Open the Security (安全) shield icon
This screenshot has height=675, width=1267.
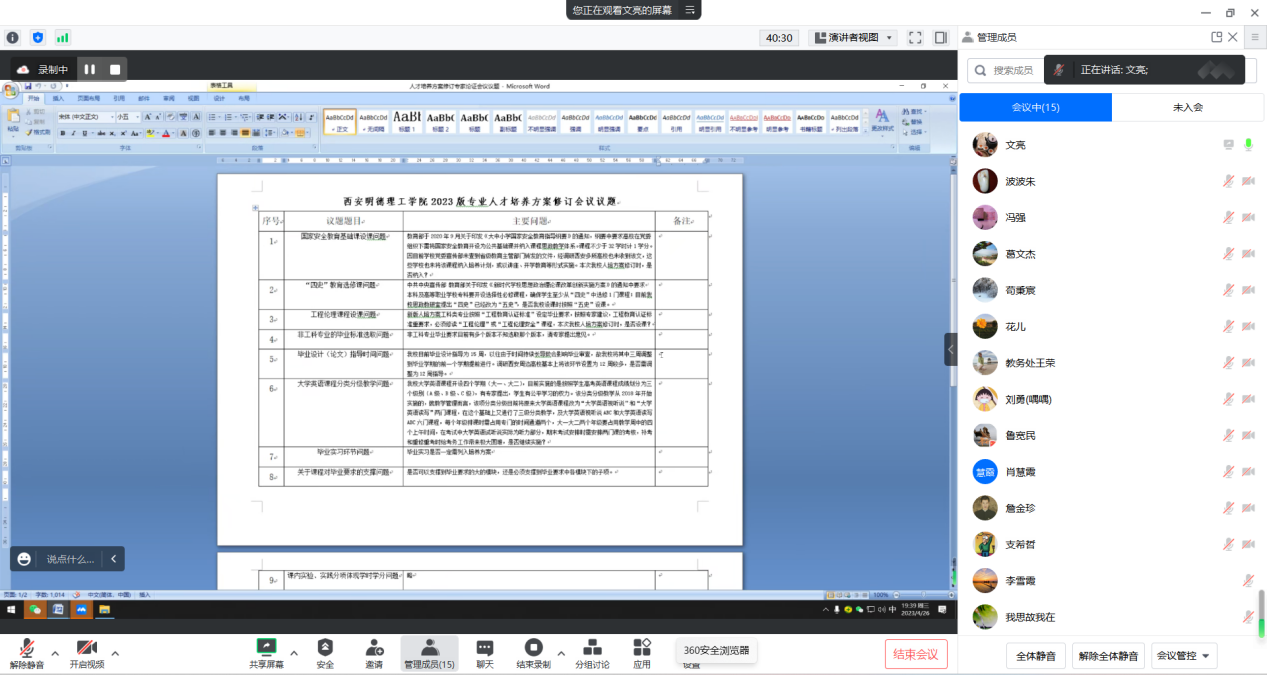click(325, 647)
